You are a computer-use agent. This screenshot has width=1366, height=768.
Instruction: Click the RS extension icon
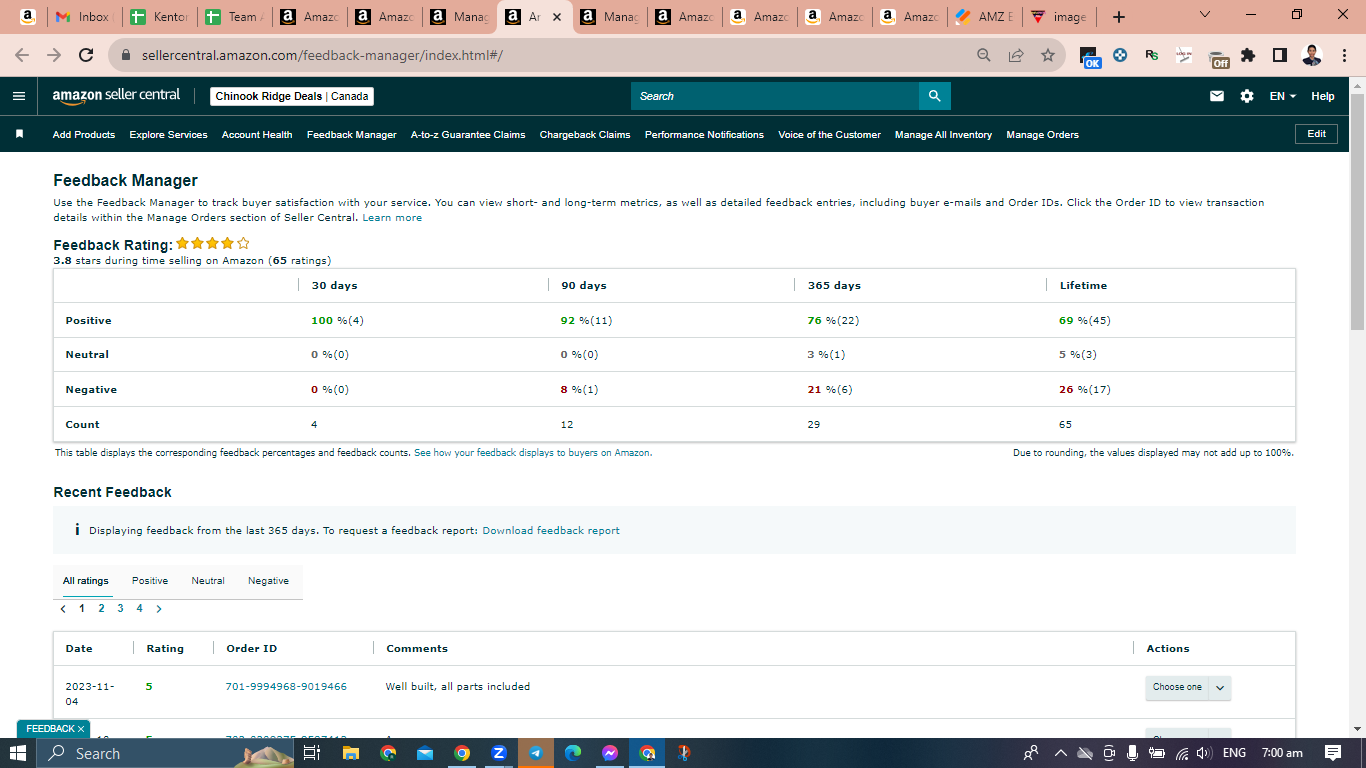pos(1152,55)
